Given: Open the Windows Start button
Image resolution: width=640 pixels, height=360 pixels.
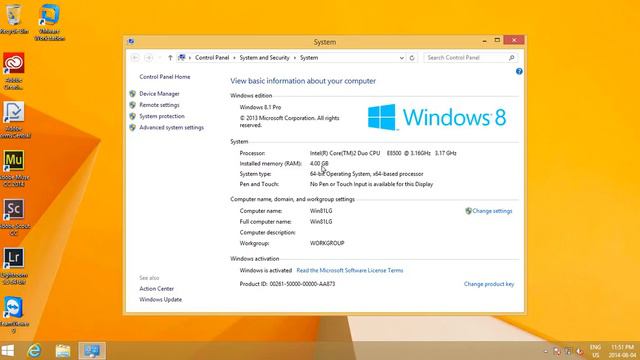Looking at the screenshot, I should 8,351.
